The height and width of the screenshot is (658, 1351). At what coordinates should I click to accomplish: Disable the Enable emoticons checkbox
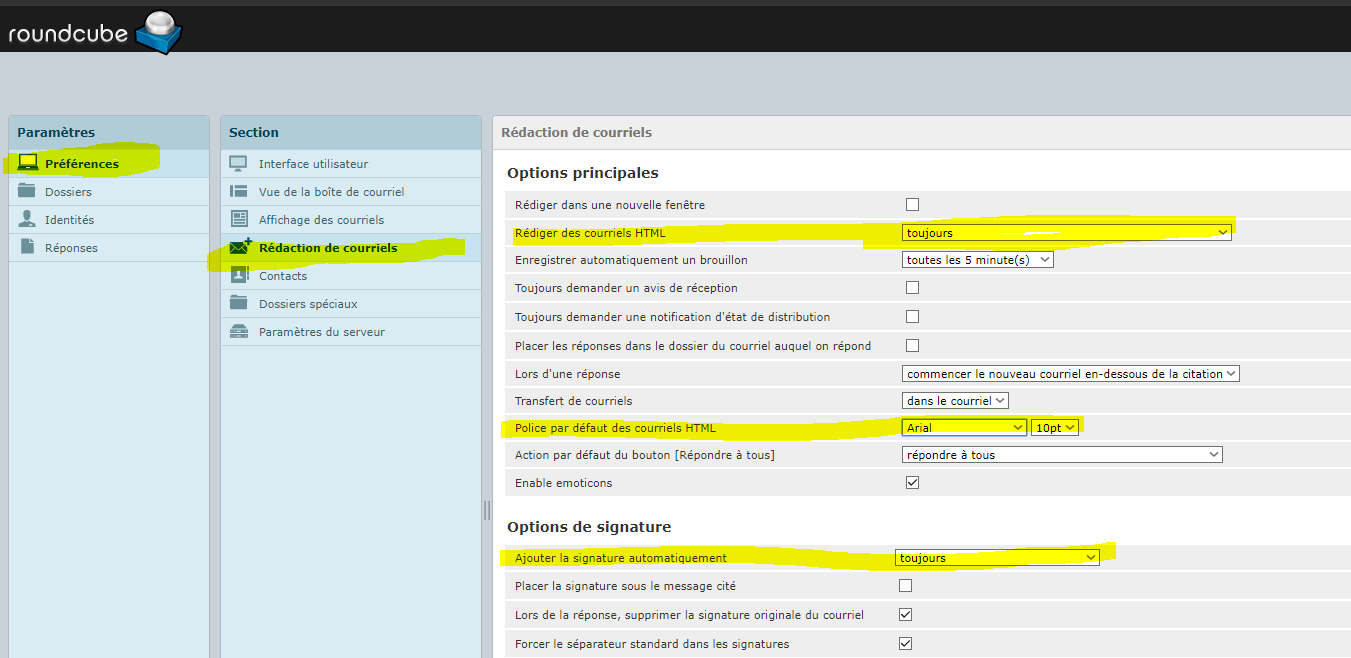coord(912,483)
